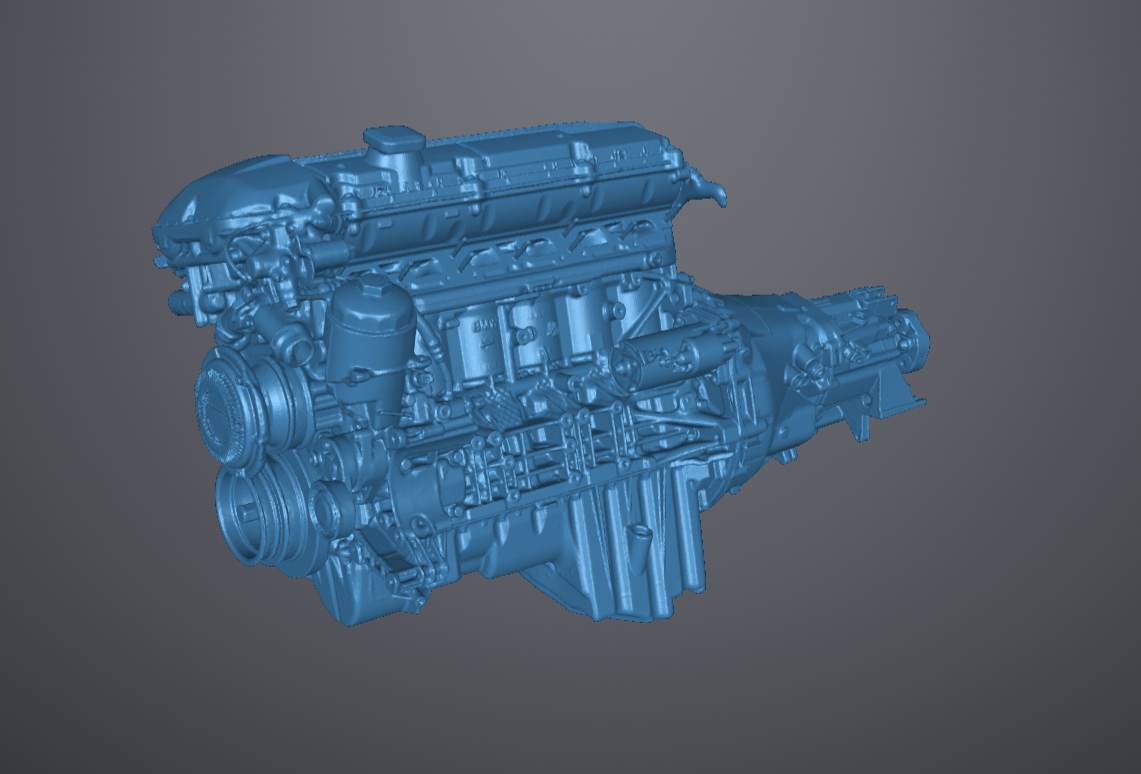Click the center of the valve cover
This screenshot has width=1141, height=774.
(520, 180)
